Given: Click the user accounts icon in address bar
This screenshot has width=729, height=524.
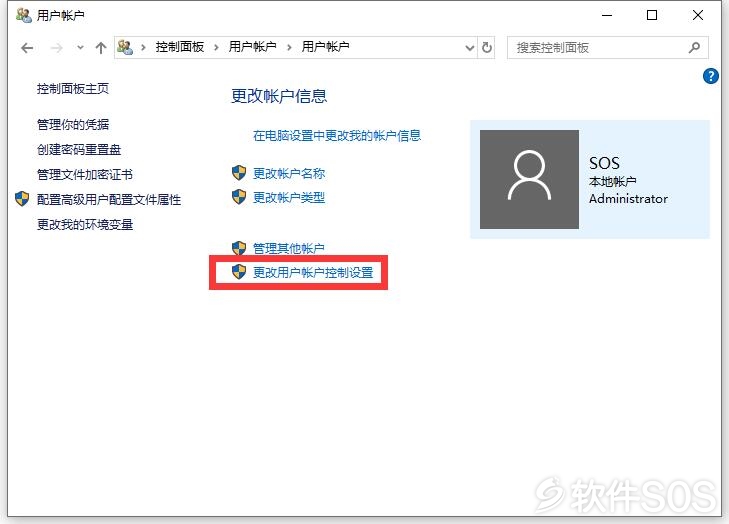Looking at the screenshot, I should (x=125, y=47).
